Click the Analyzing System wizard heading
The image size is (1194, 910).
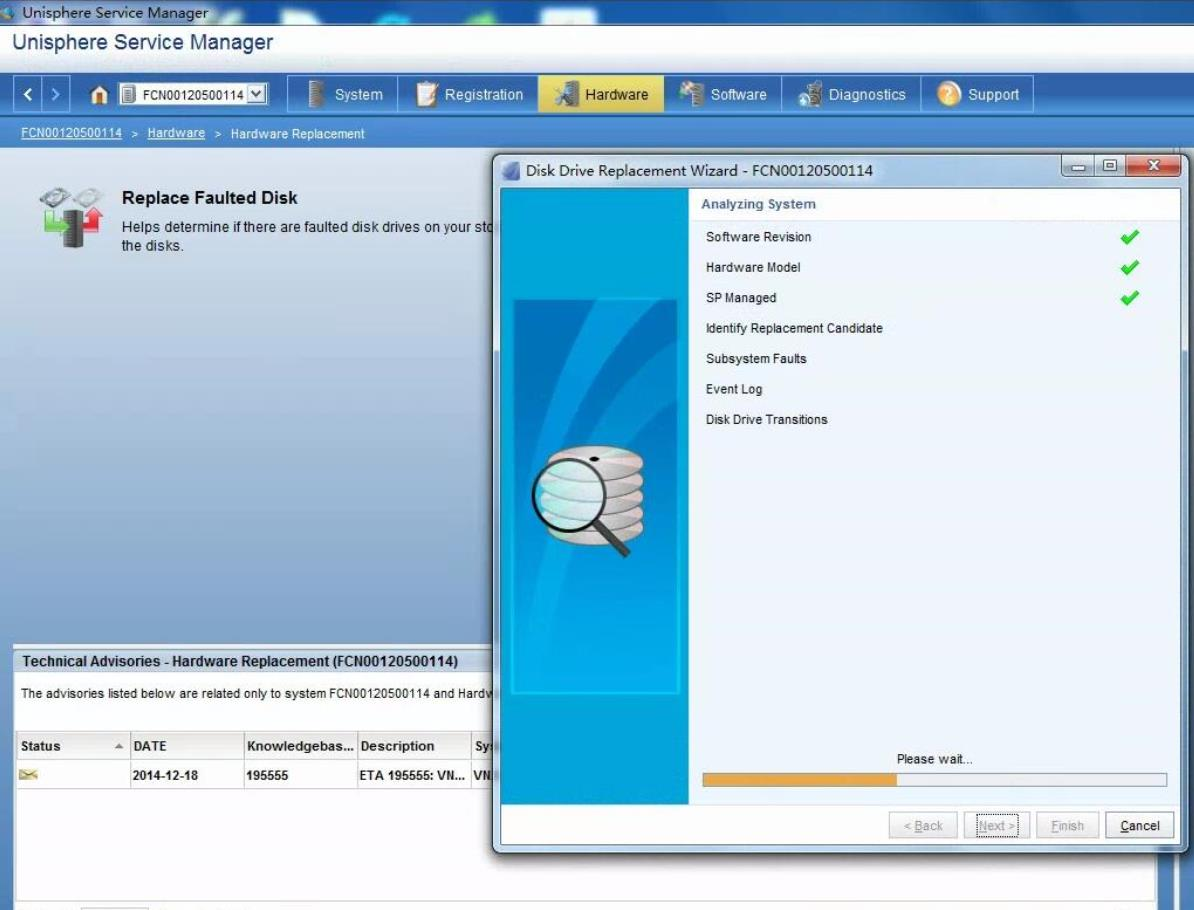(x=758, y=204)
